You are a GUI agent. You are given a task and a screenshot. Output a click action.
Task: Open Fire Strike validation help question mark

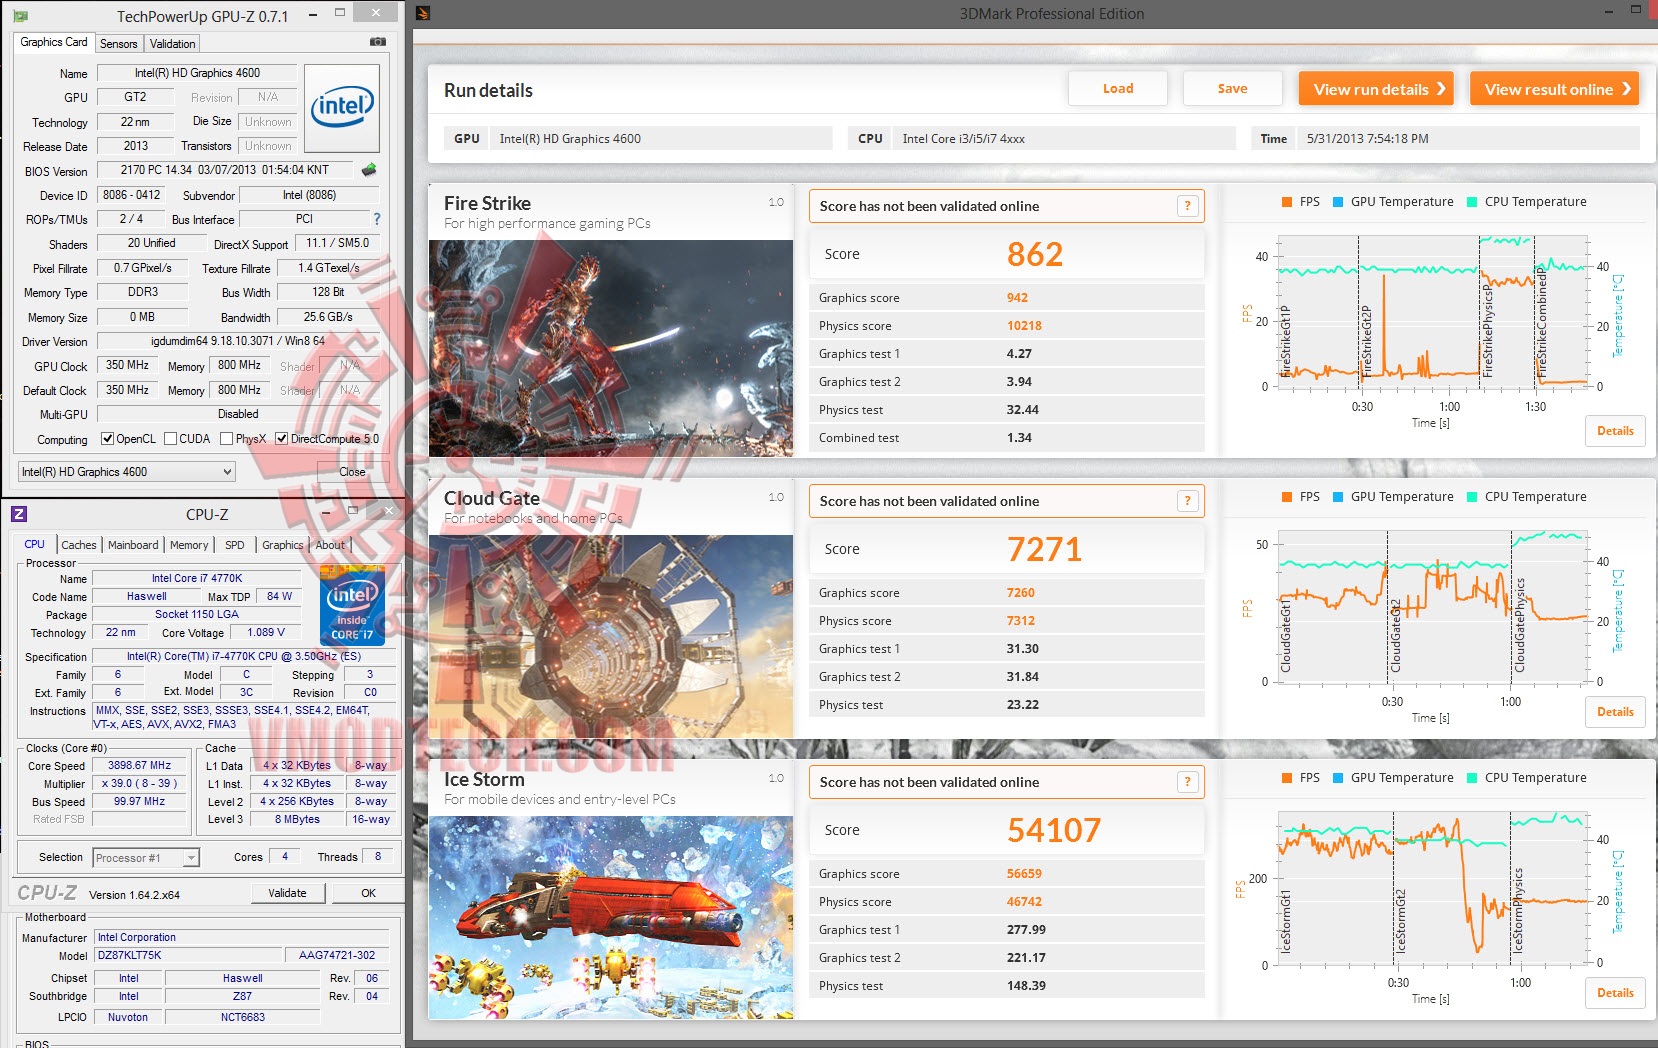click(1188, 206)
